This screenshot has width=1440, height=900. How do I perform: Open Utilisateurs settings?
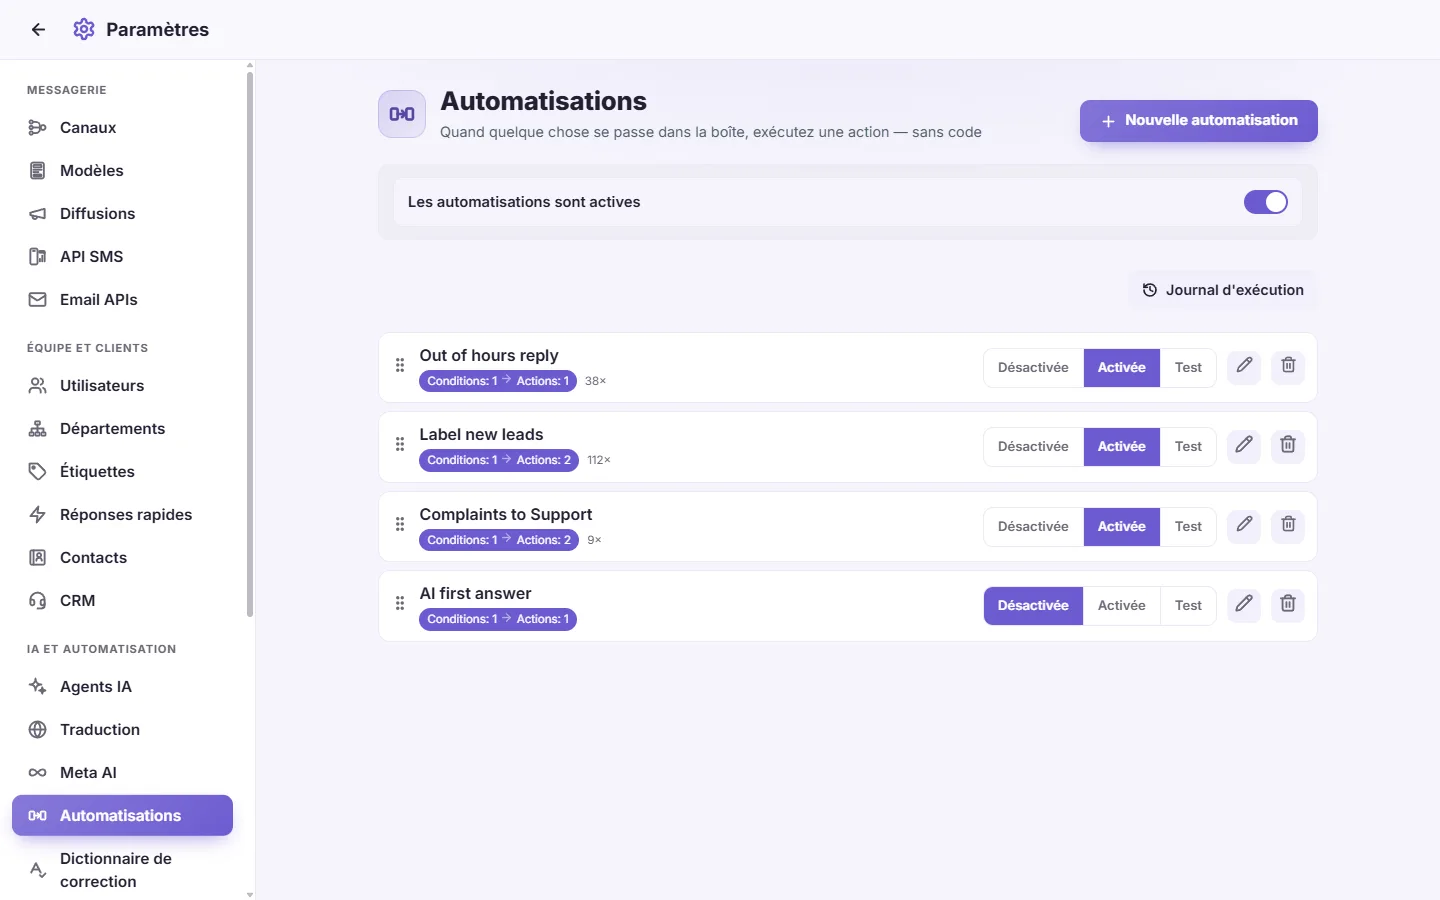(122, 386)
